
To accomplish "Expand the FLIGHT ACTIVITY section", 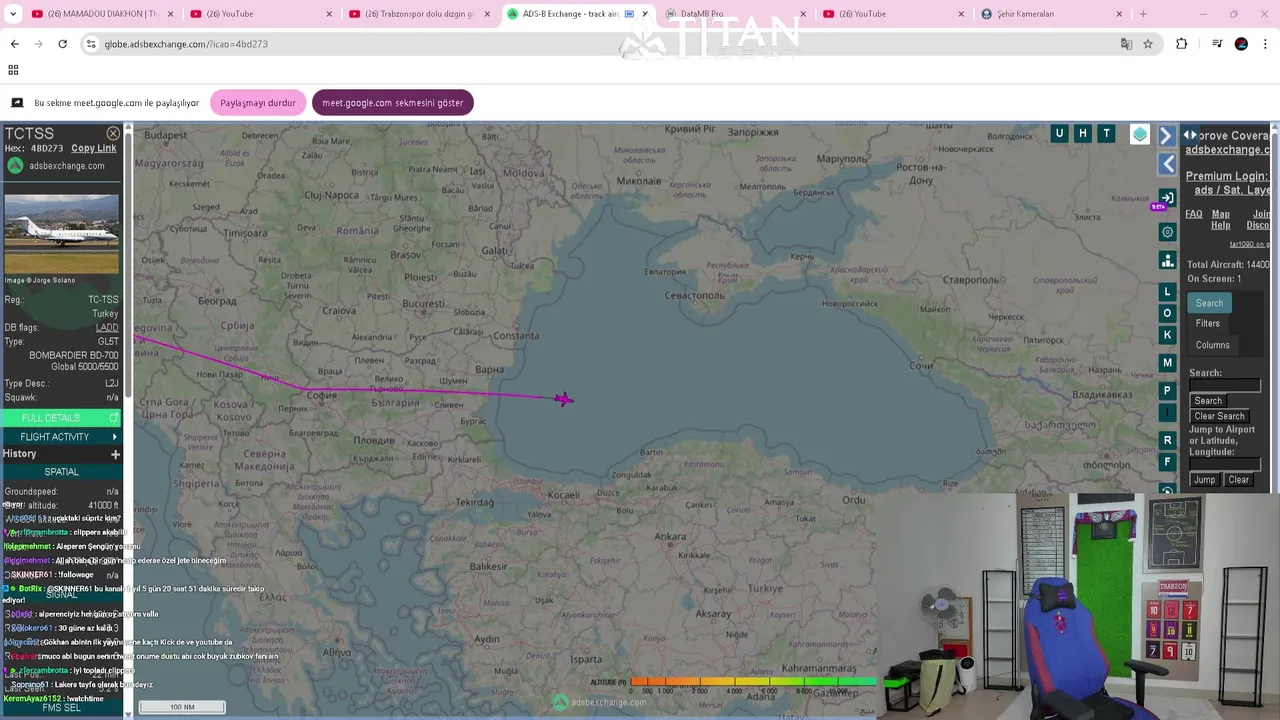I will pyautogui.click(x=61, y=437).
